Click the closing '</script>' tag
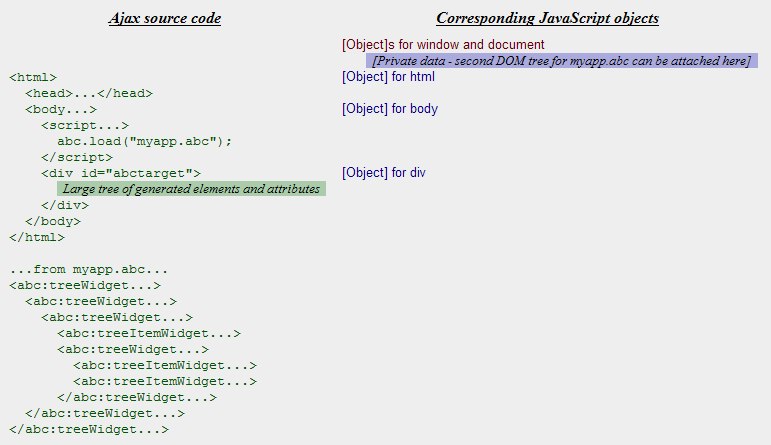771x445 pixels. [77, 157]
